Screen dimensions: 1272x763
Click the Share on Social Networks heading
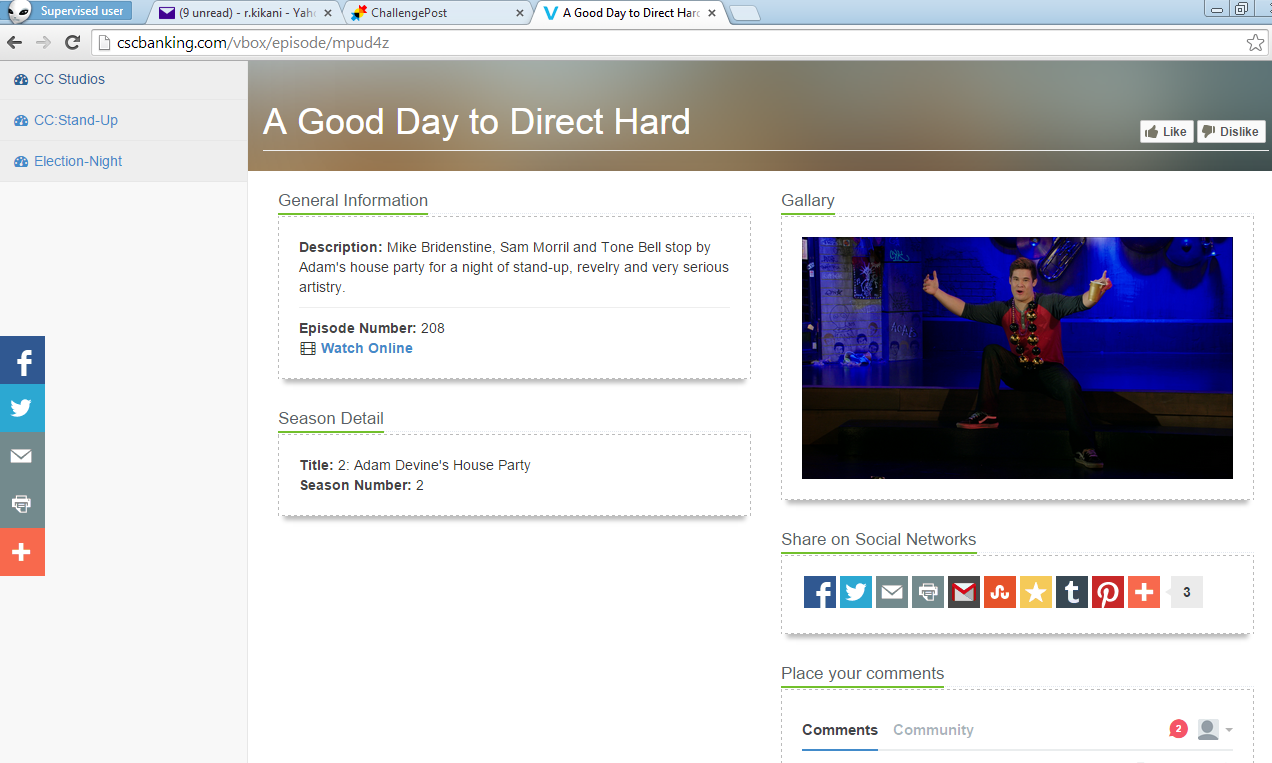[879, 539]
